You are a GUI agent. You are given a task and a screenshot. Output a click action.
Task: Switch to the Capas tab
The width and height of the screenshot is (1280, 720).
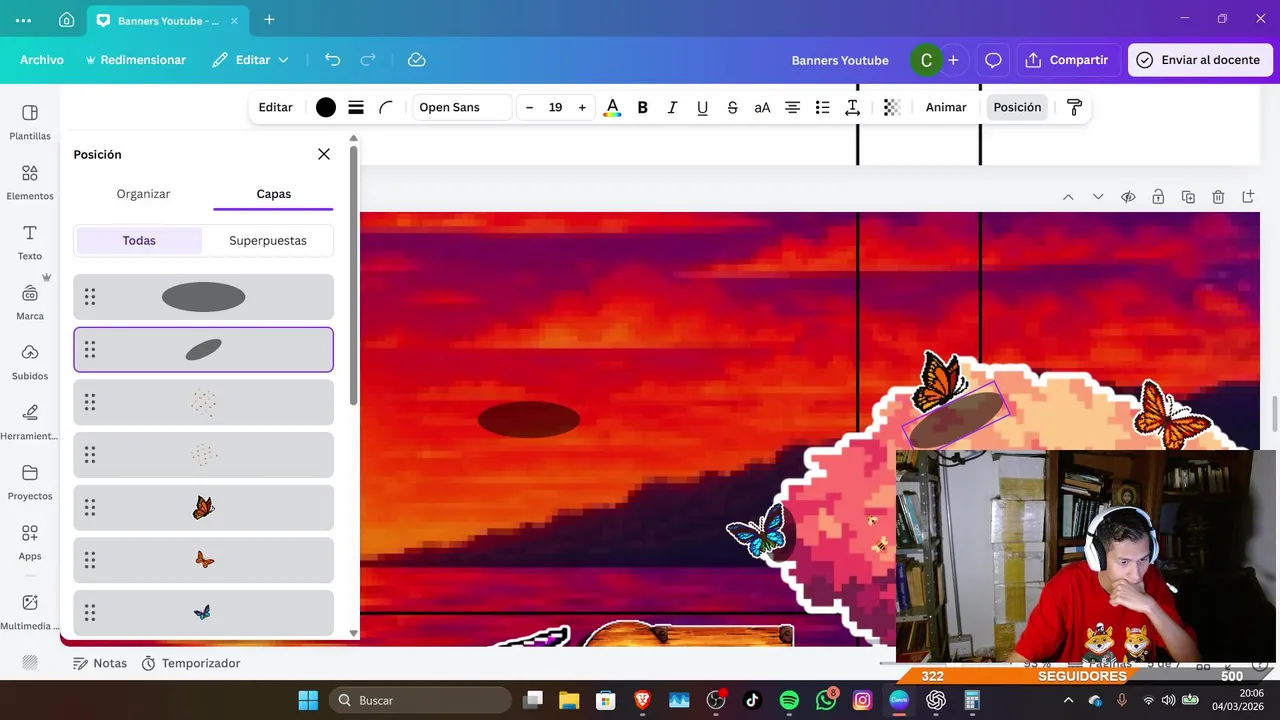coord(273,194)
